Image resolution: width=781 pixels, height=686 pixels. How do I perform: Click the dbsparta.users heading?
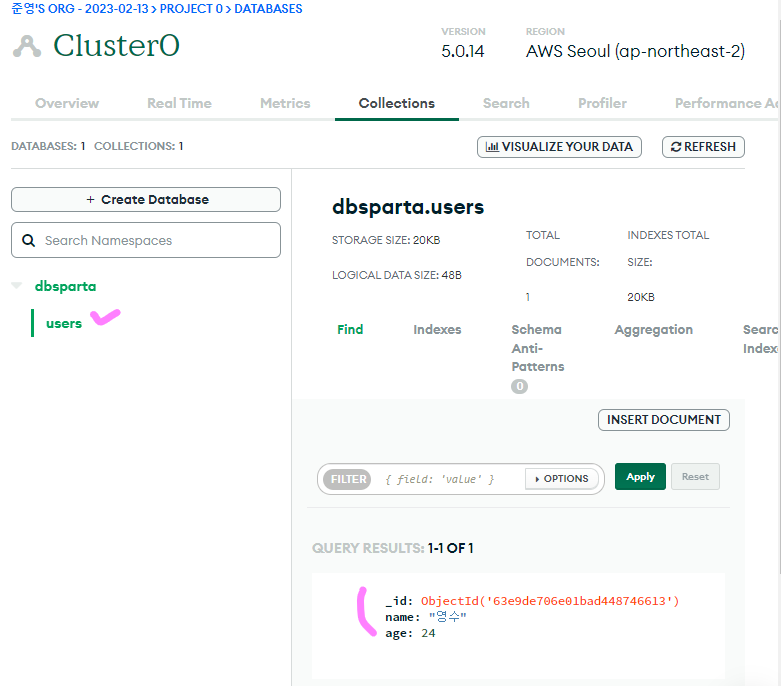coord(408,207)
